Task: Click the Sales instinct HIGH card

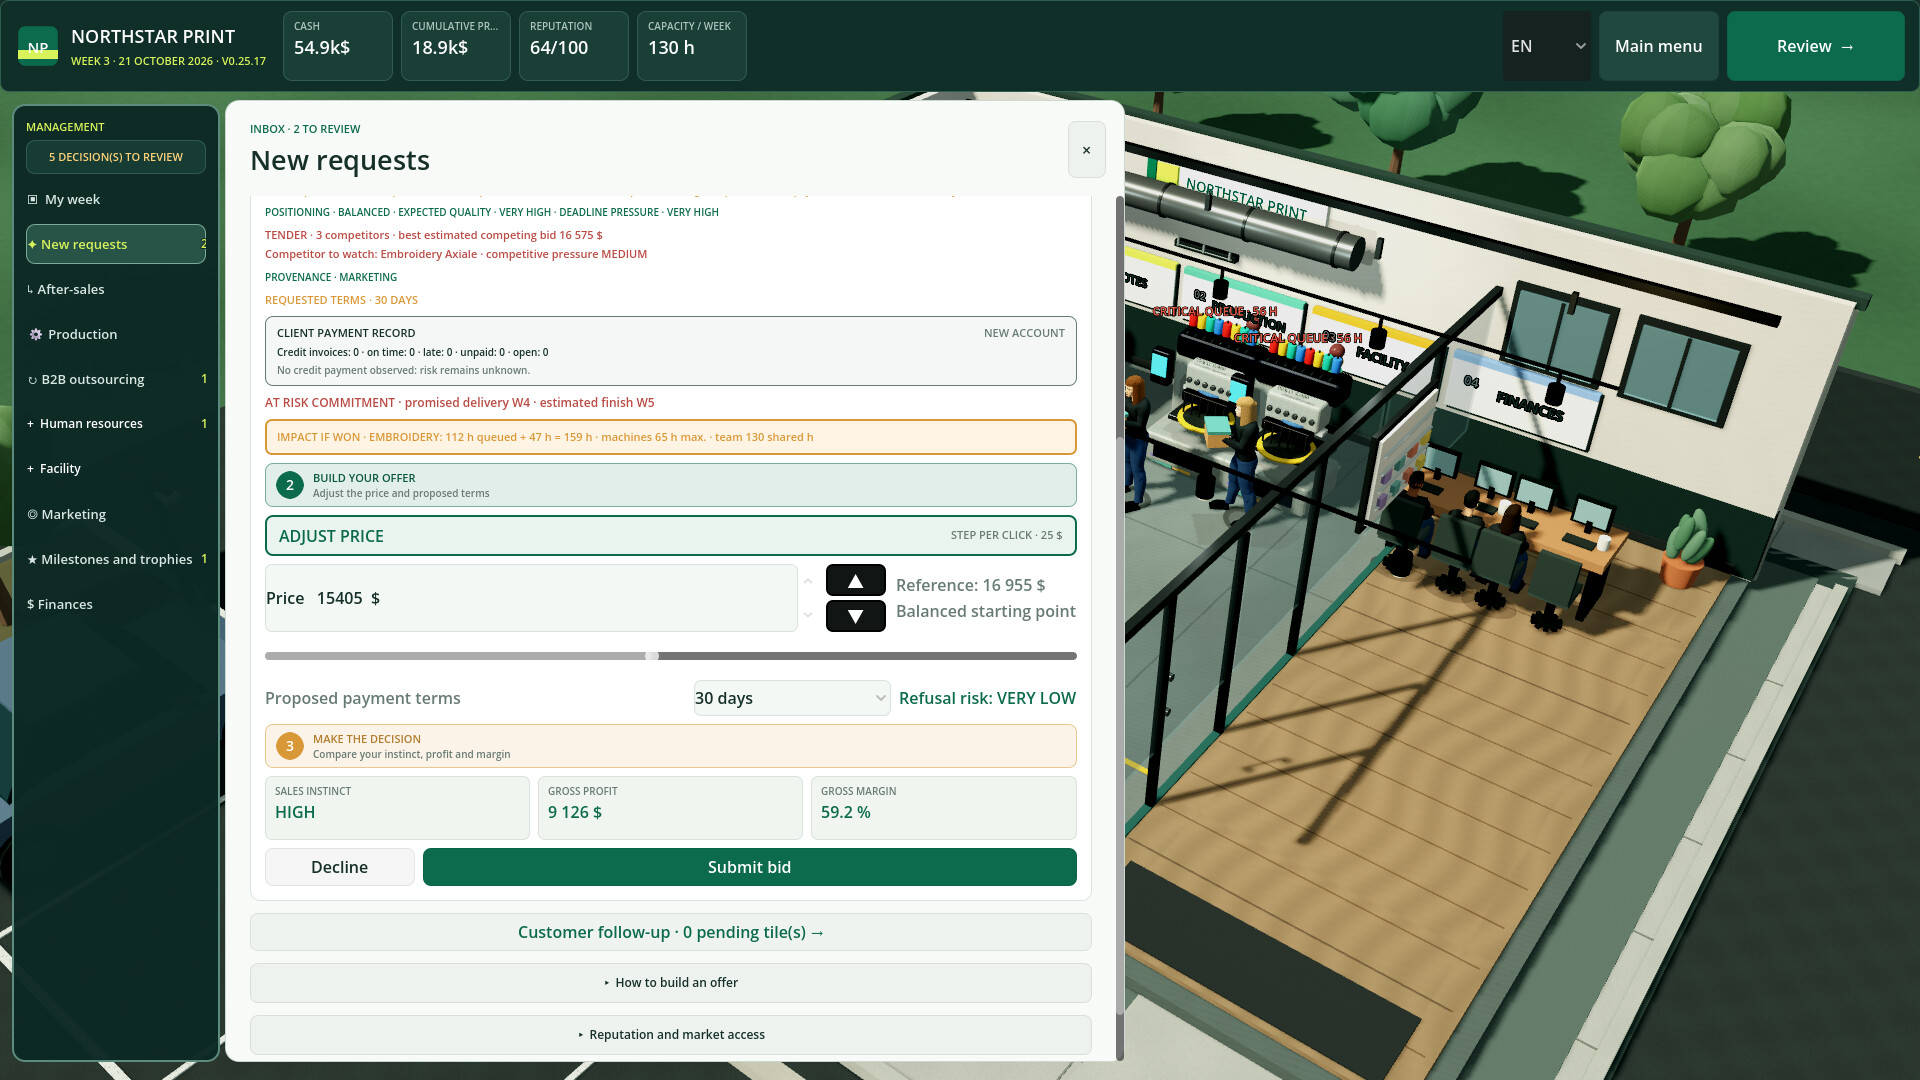Action: point(397,808)
